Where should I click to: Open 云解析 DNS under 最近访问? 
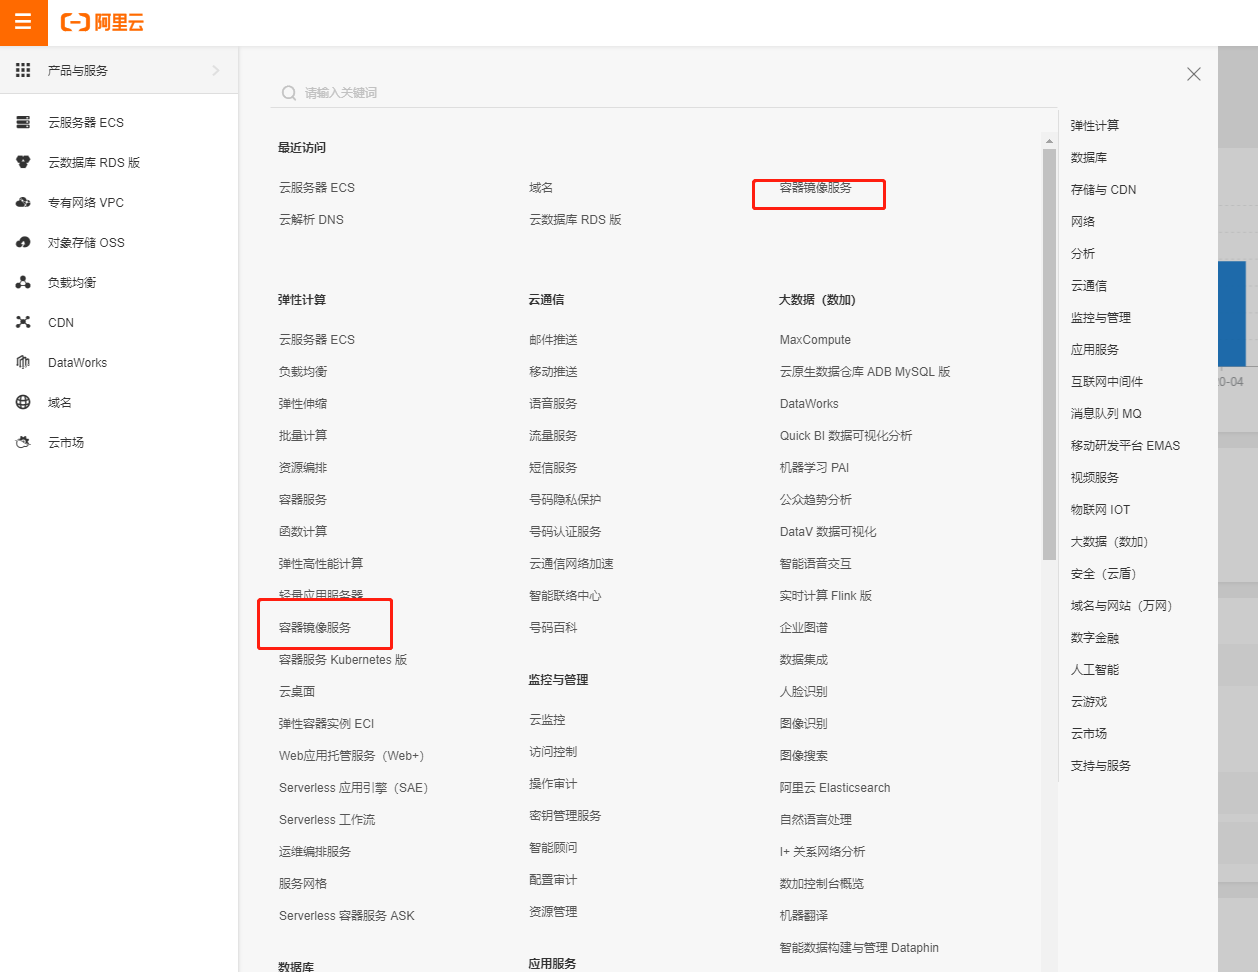(311, 219)
